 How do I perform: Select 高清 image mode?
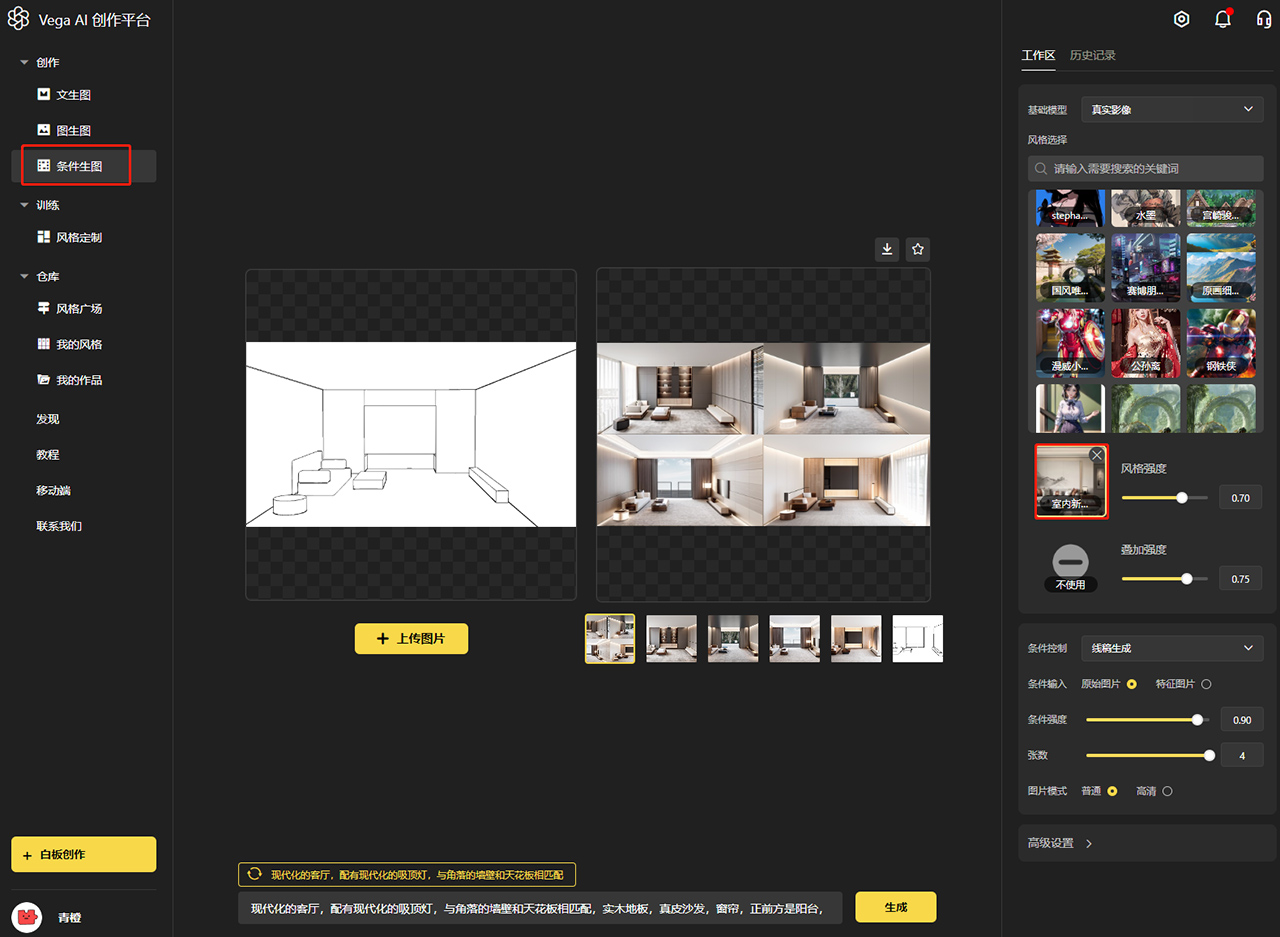[x=1167, y=791]
